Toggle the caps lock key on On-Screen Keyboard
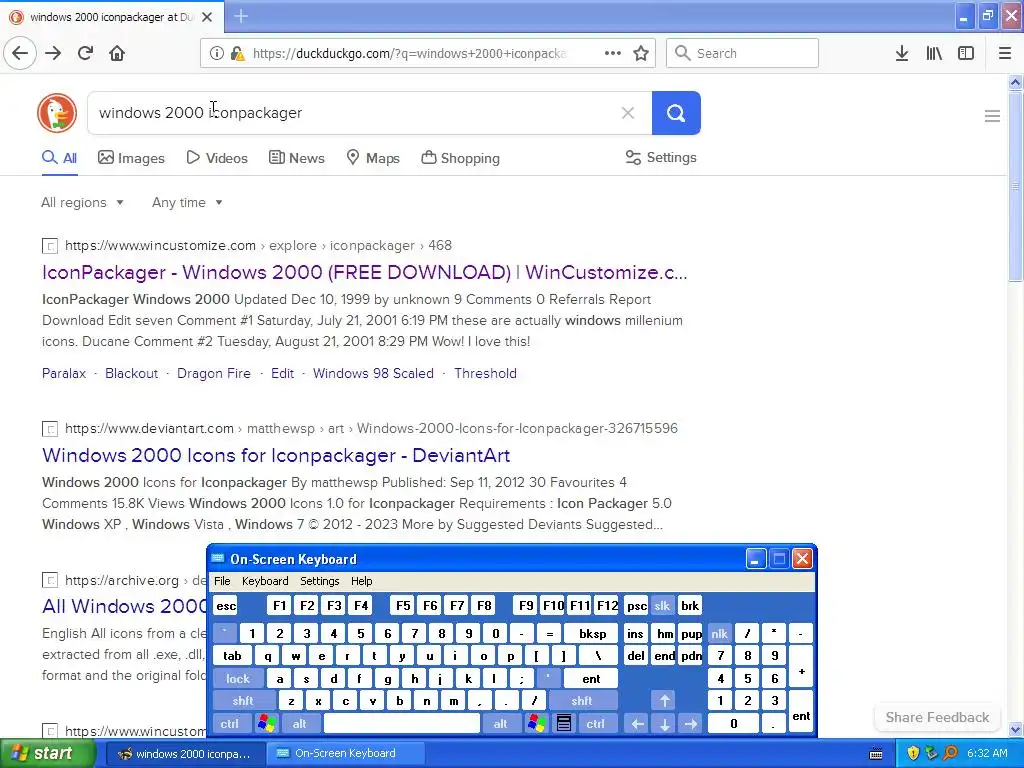The width and height of the screenshot is (1024, 768). pos(238,679)
